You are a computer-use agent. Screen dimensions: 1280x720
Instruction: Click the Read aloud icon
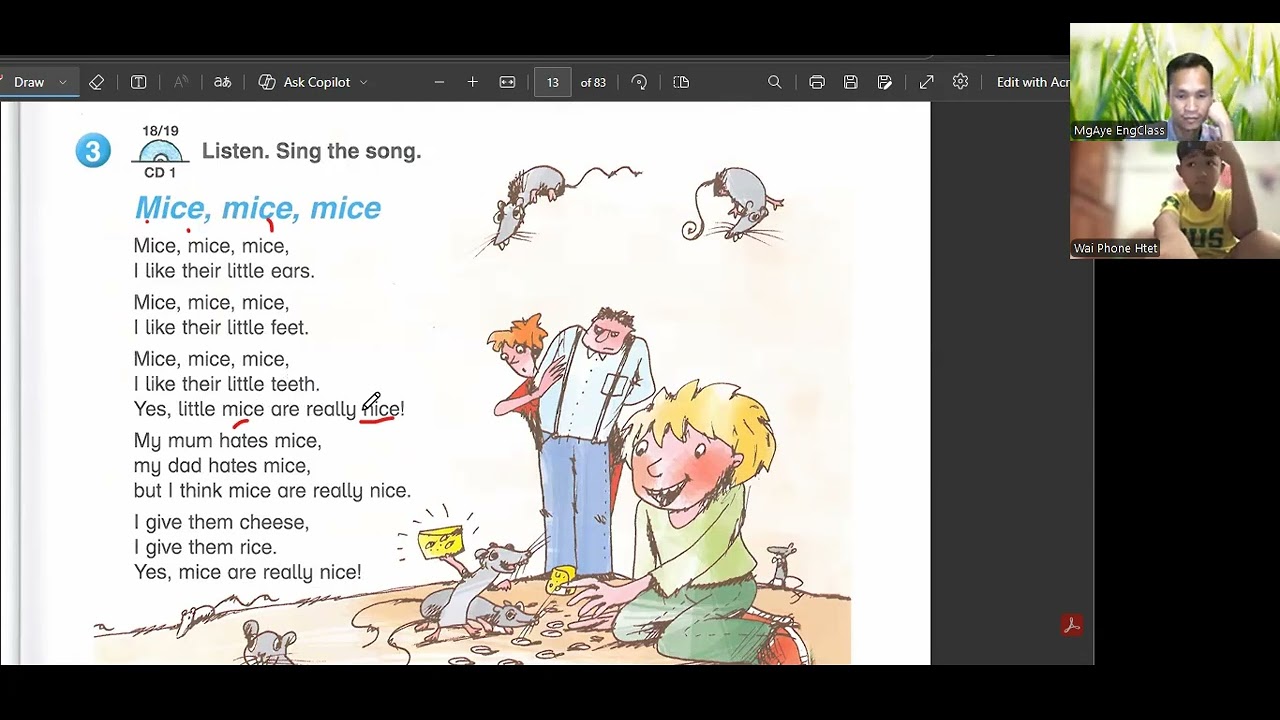(x=181, y=82)
